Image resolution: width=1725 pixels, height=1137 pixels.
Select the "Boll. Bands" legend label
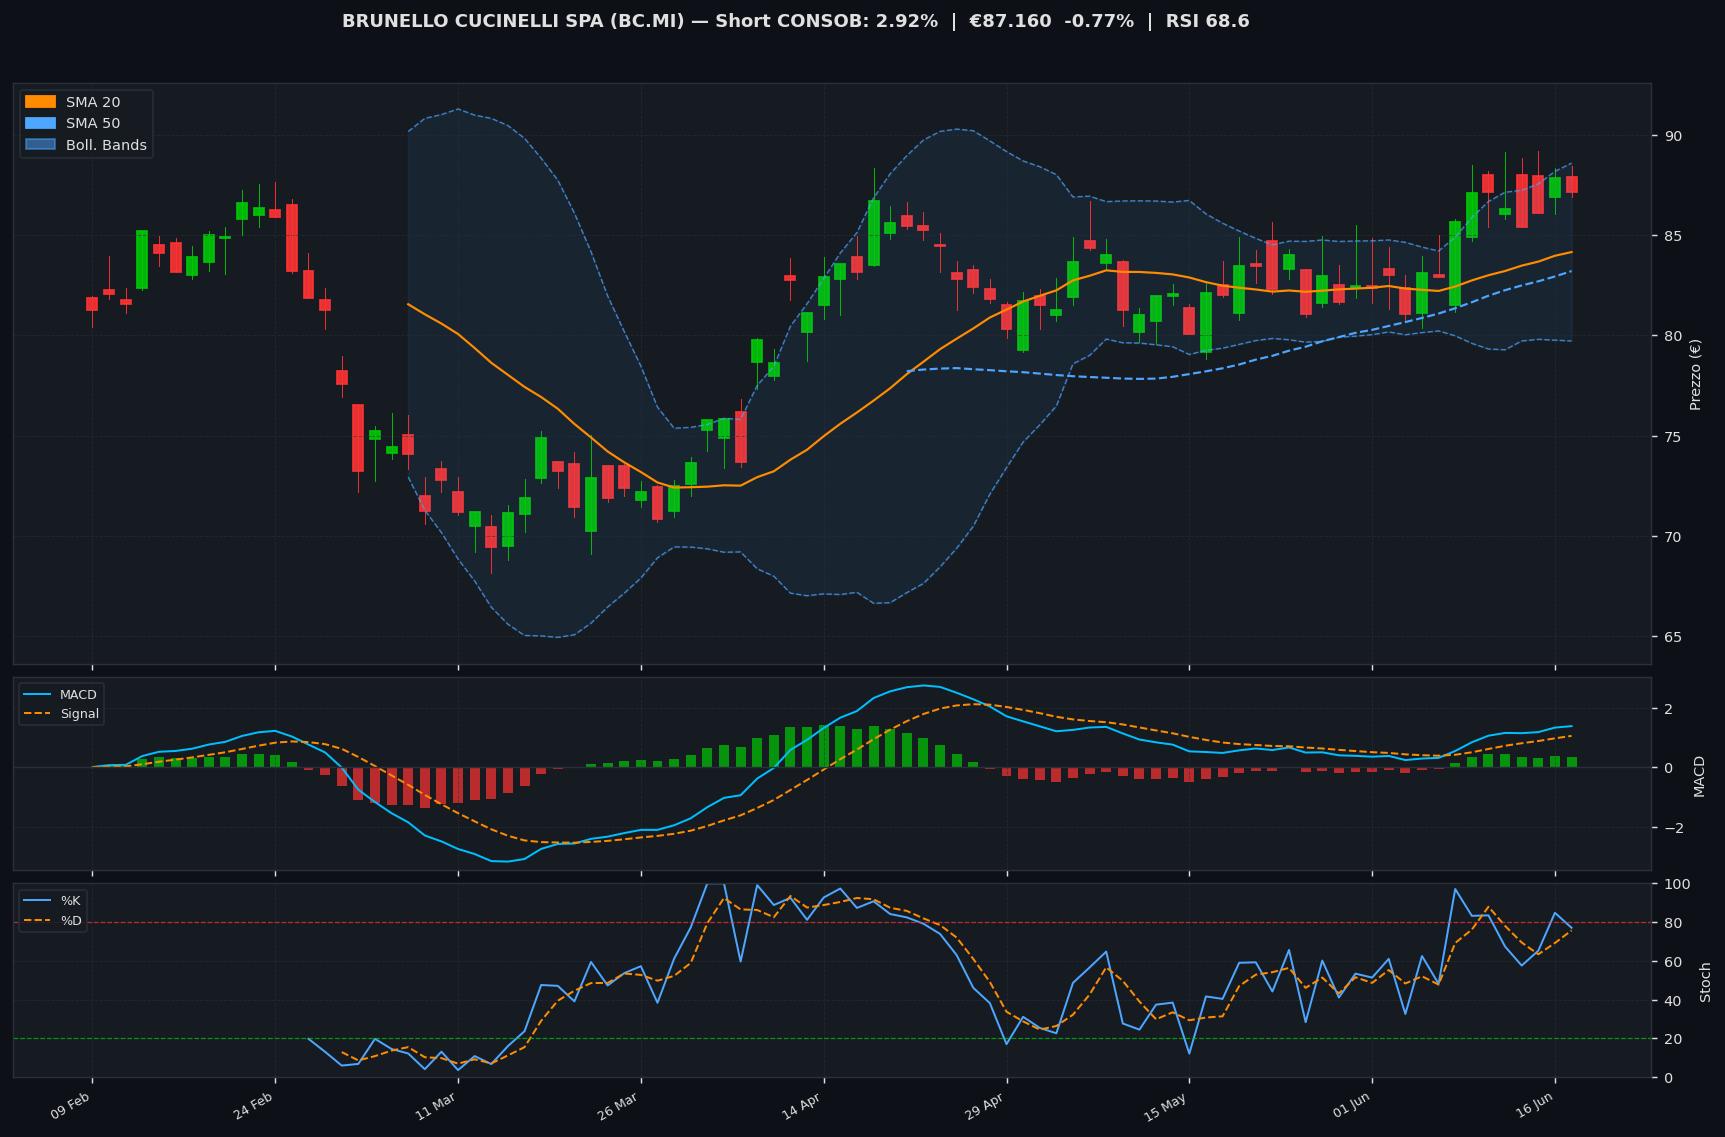[106, 145]
